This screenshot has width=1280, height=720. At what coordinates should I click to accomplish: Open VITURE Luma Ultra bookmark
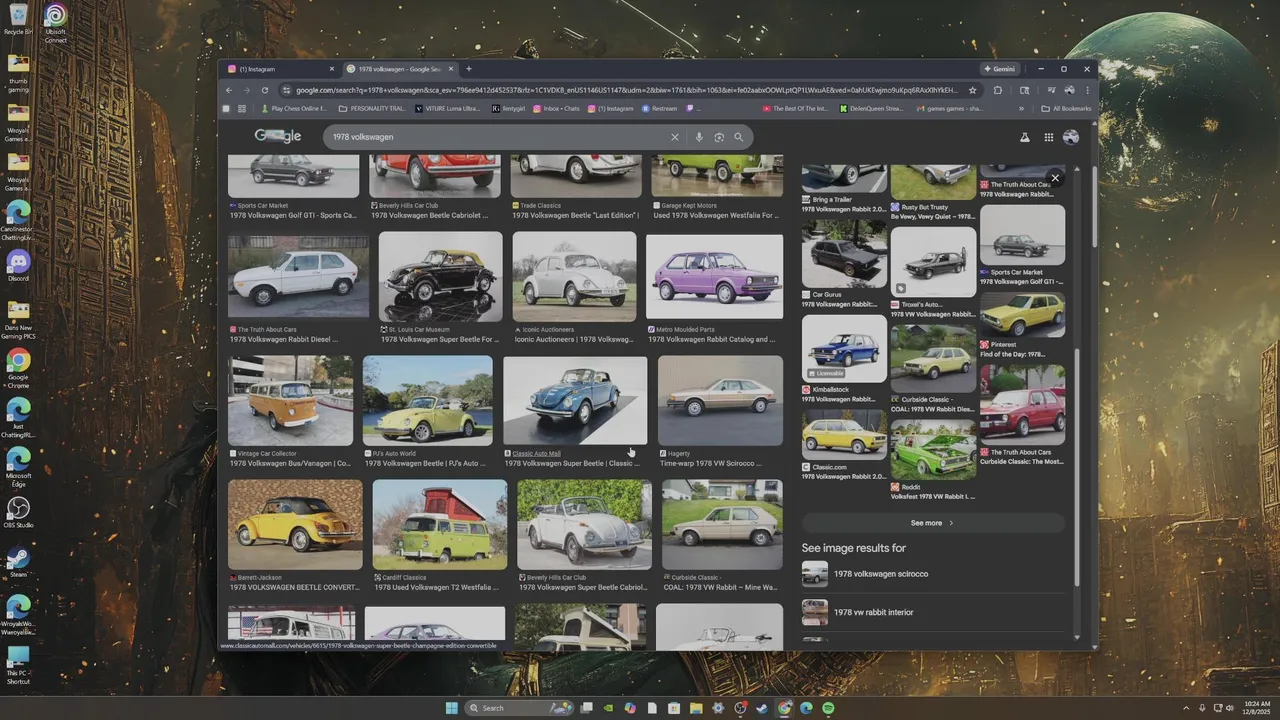pyautogui.click(x=448, y=108)
